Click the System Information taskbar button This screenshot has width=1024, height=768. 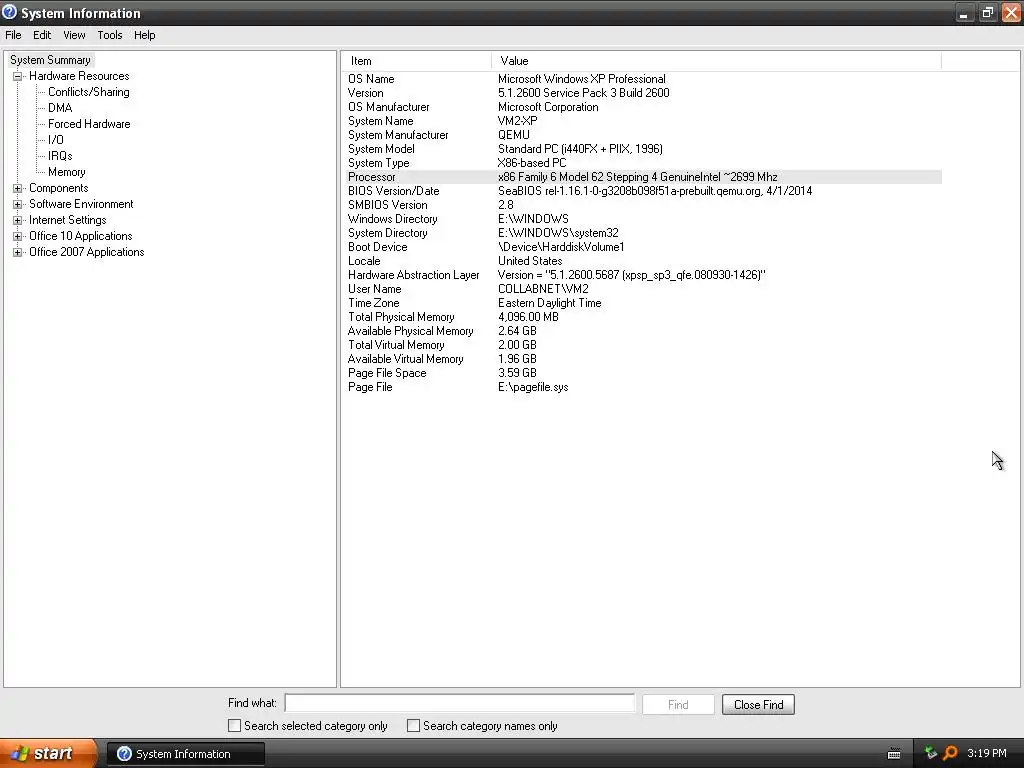[x=185, y=754]
